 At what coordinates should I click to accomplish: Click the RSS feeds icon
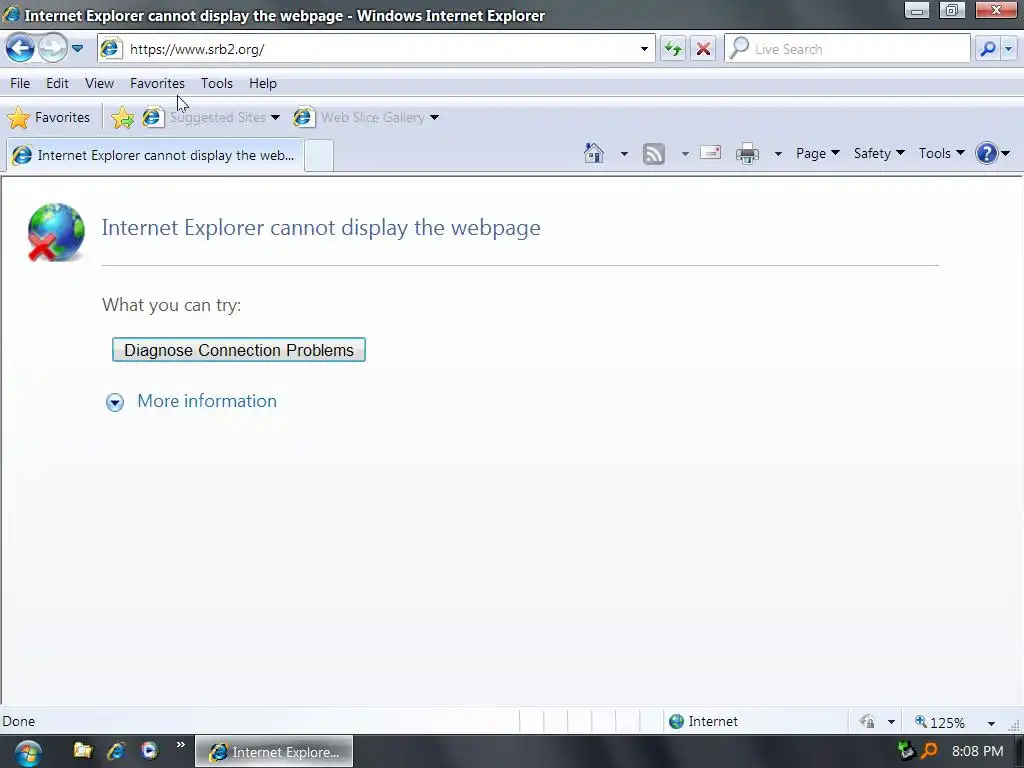pyautogui.click(x=654, y=153)
